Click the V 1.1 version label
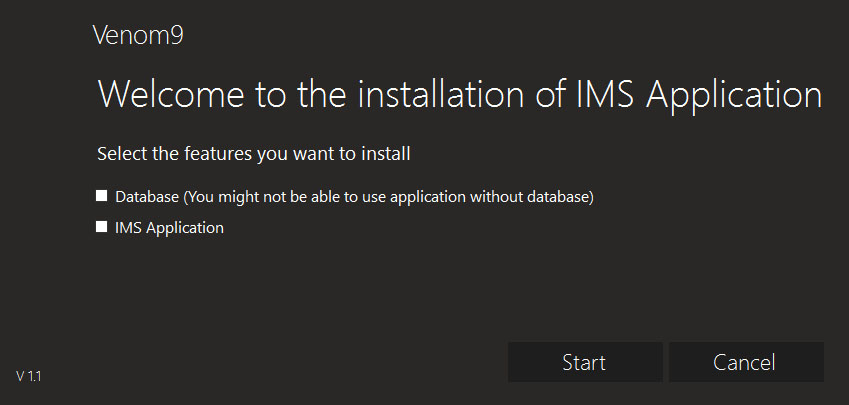The height and width of the screenshot is (405, 849). click(x=29, y=376)
